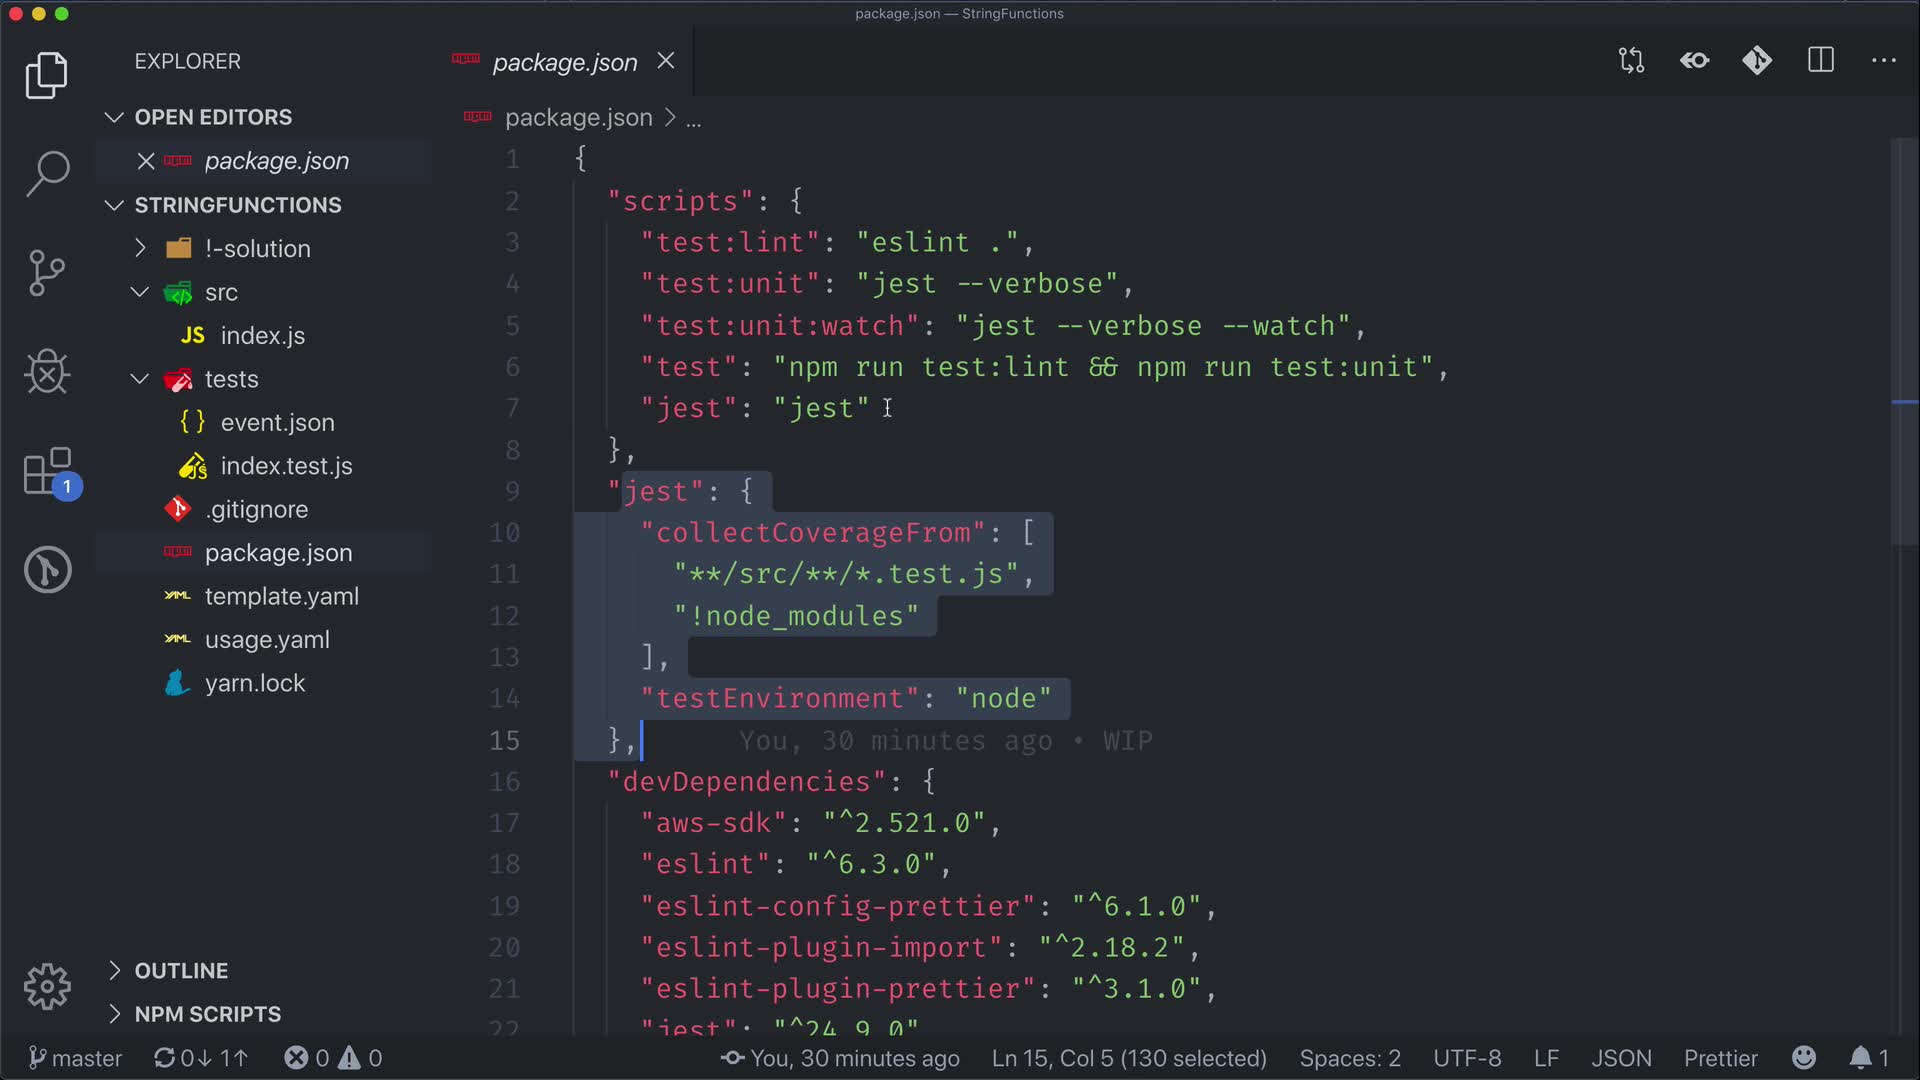Image resolution: width=1920 pixels, height=1080 pixels.
Task: Expand the !-solution folder
Action: [257, 249]
